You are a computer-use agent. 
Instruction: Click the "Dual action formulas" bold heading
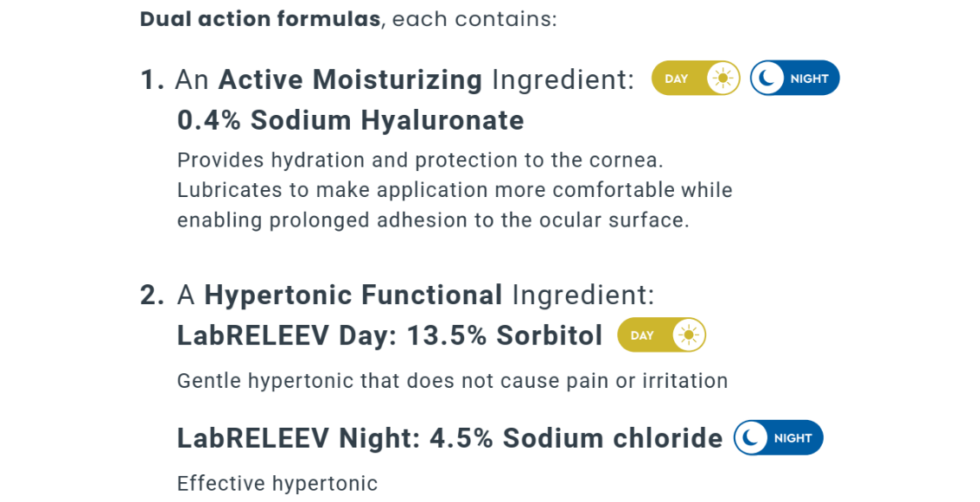point(261,19)
